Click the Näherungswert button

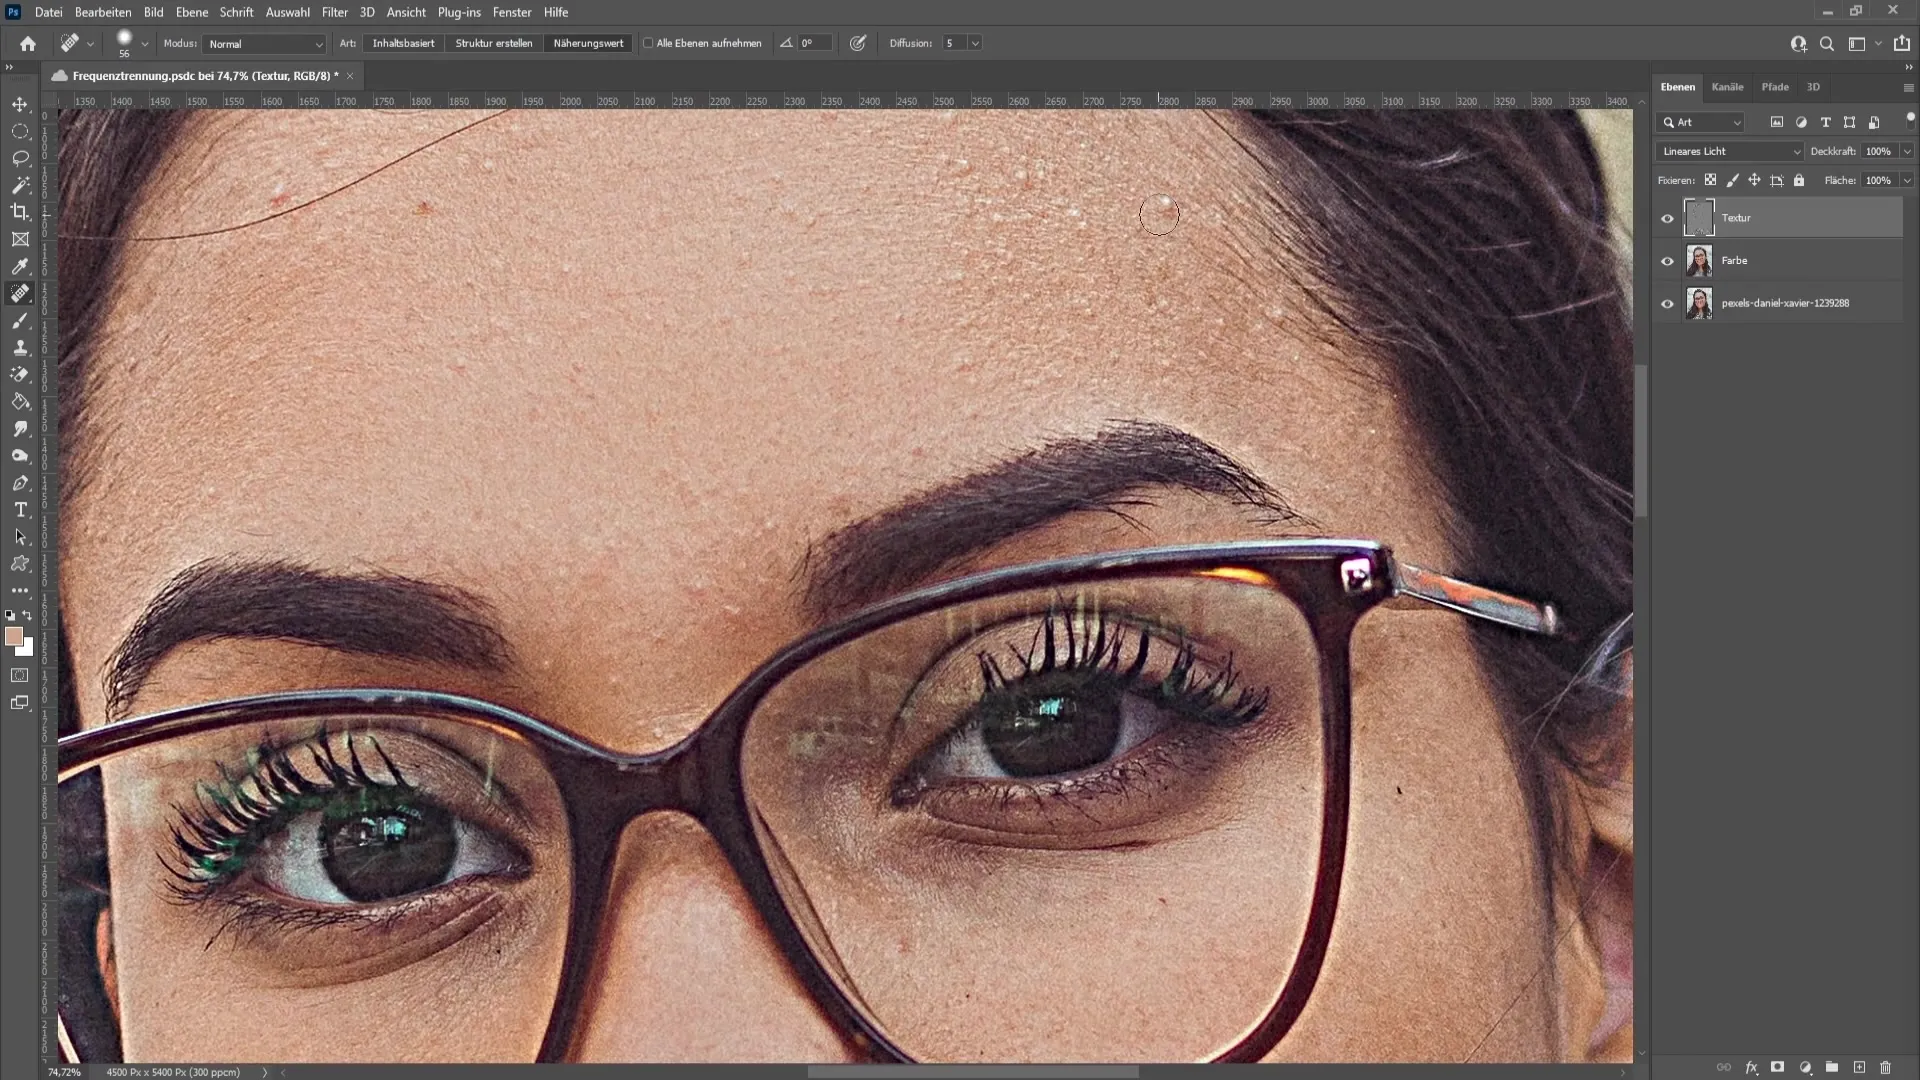click(x=588, y=44)
